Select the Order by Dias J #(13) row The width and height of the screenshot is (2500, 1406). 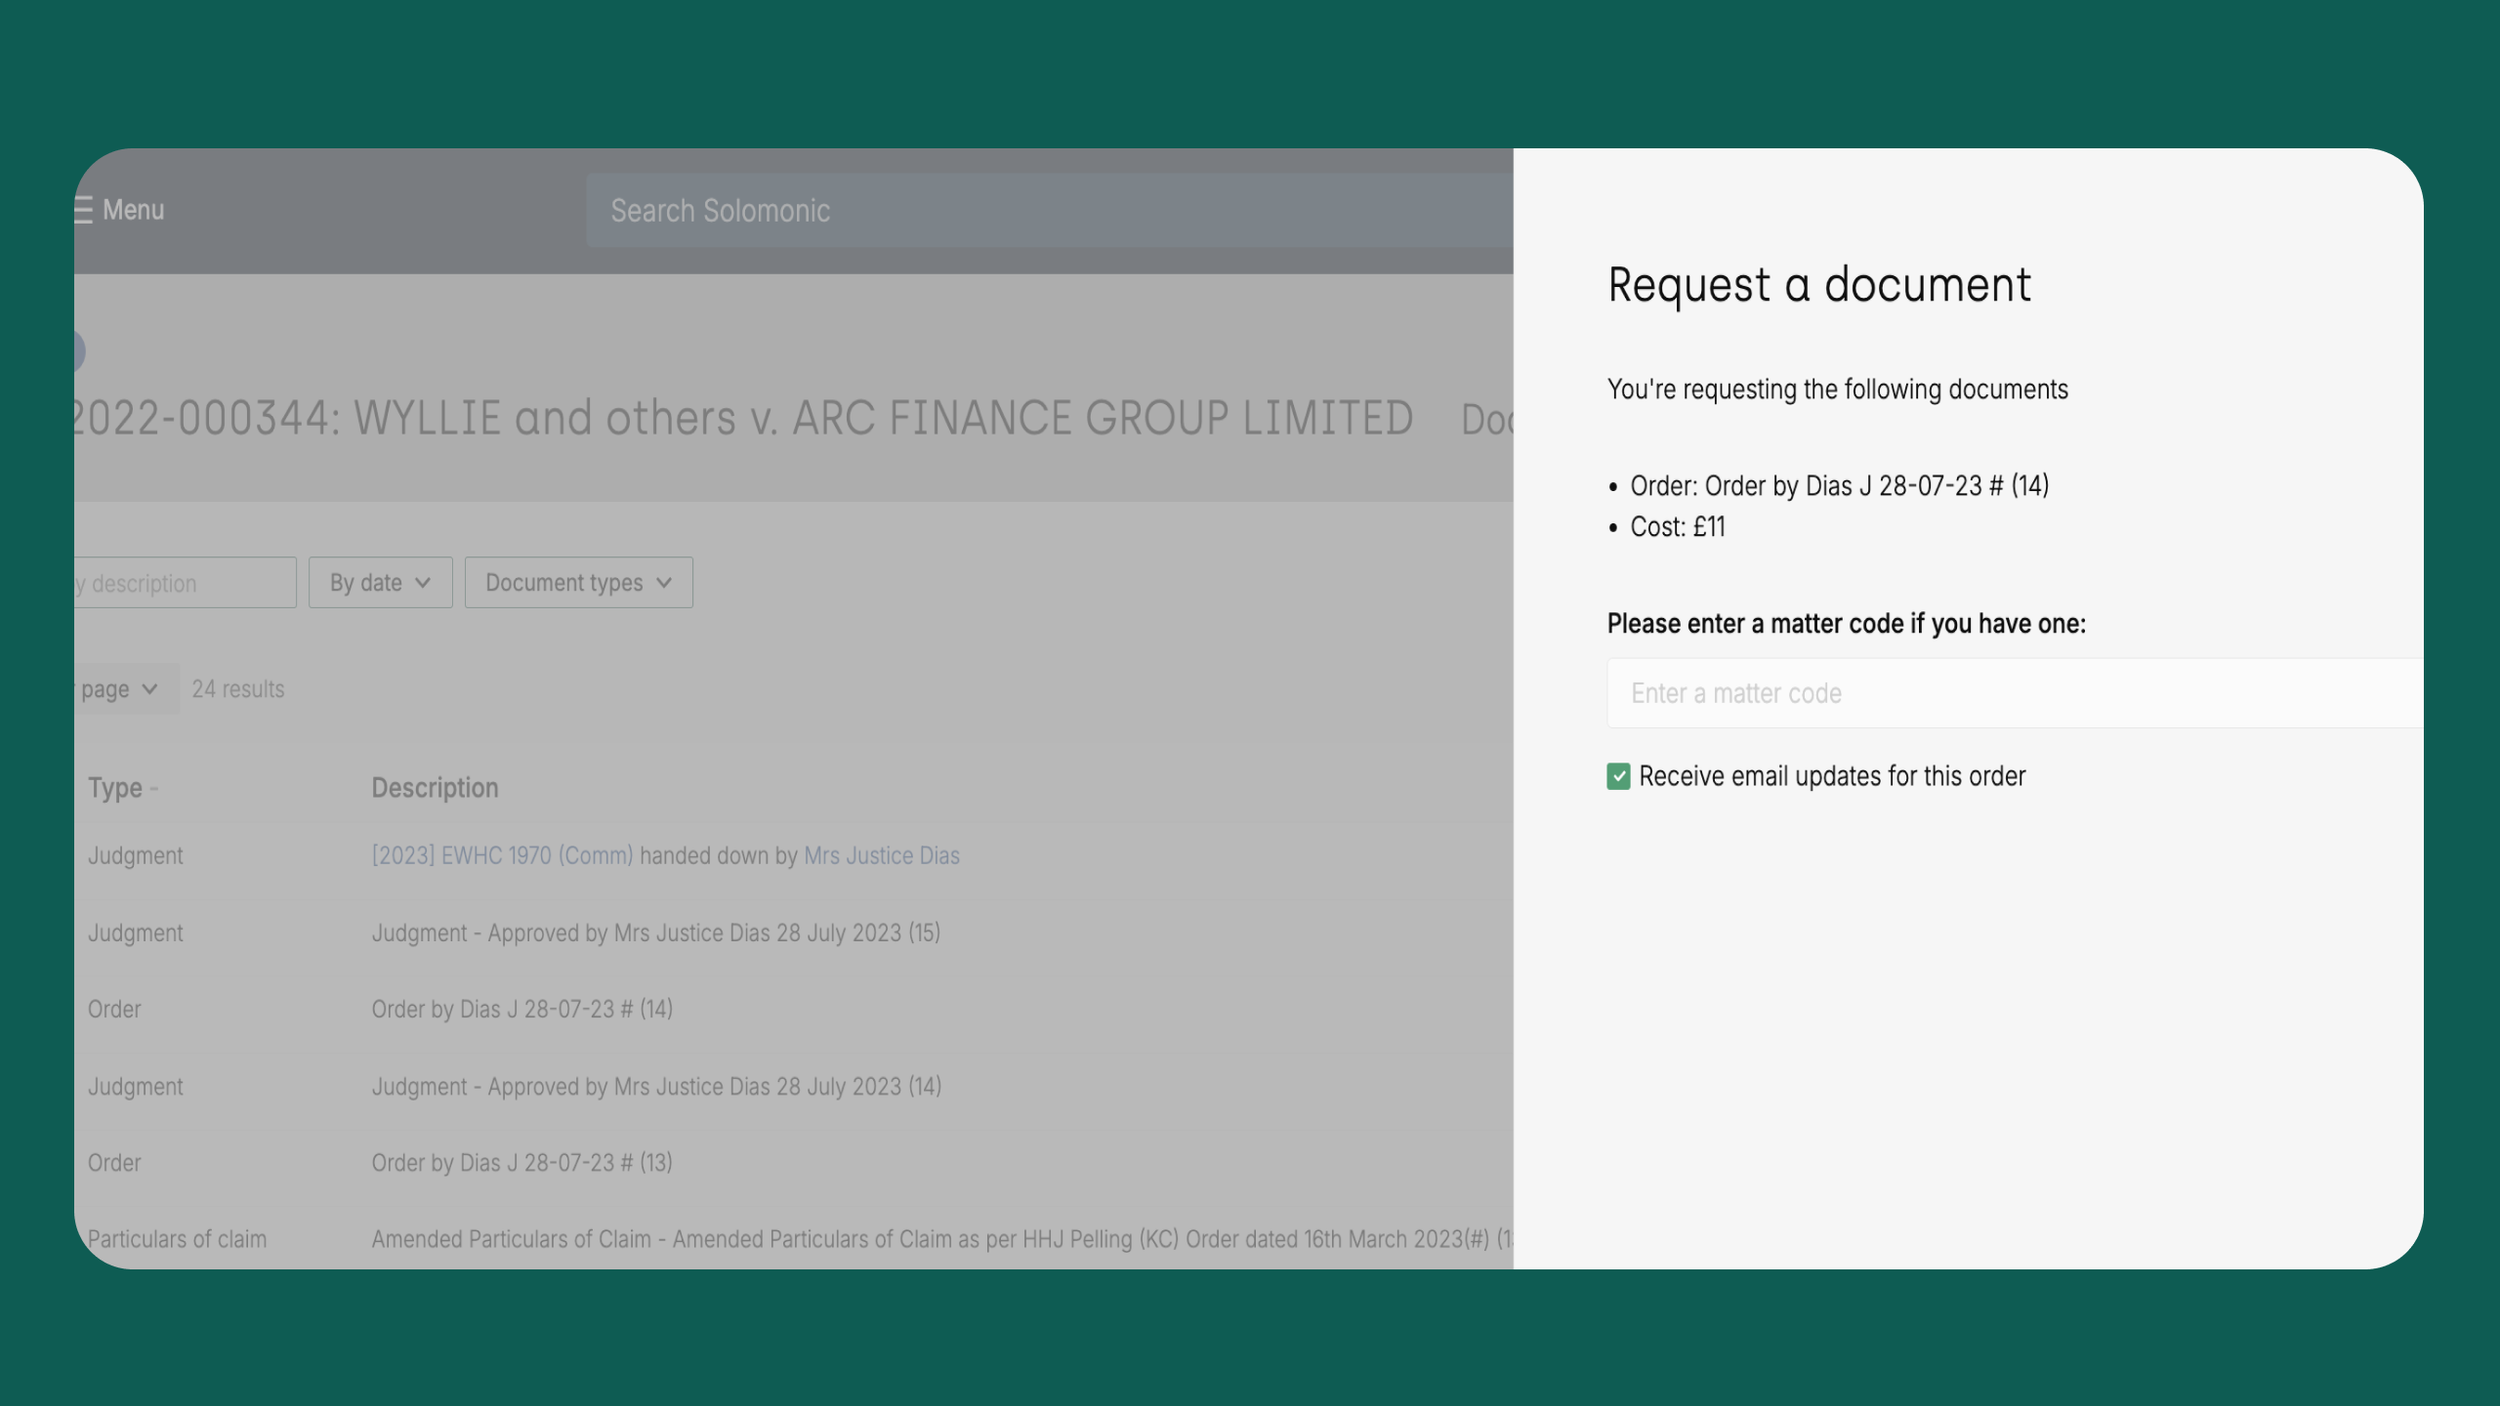521,1163
